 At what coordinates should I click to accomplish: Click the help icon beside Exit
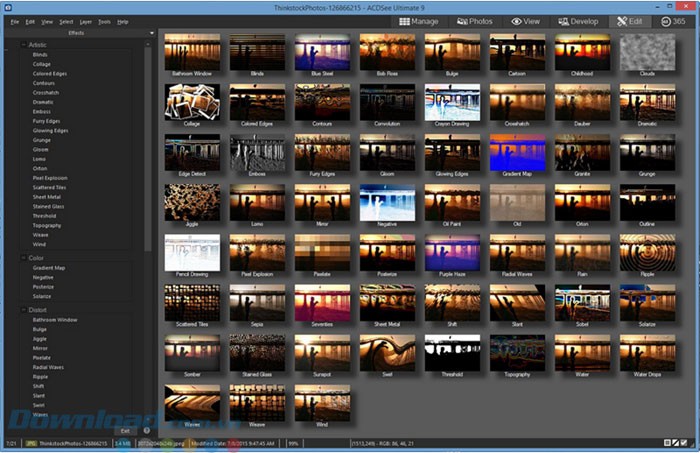click(147, 430)
